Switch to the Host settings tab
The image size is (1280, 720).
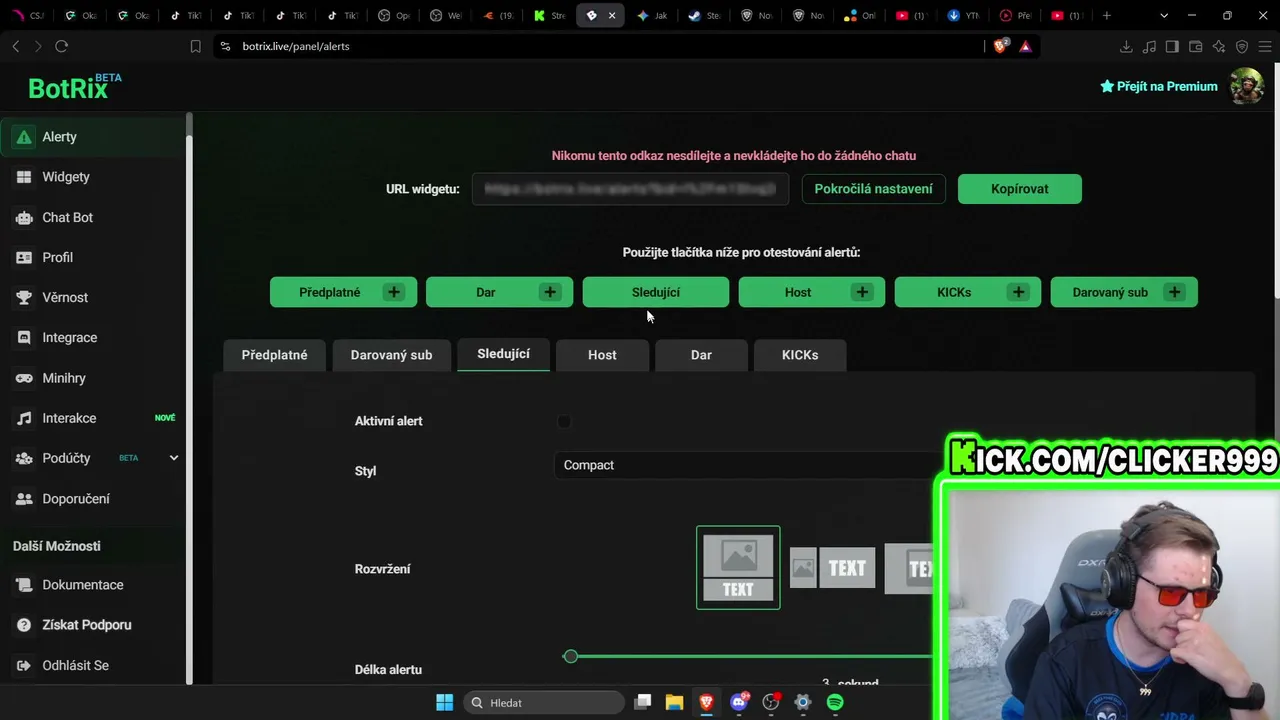point(602,355)
